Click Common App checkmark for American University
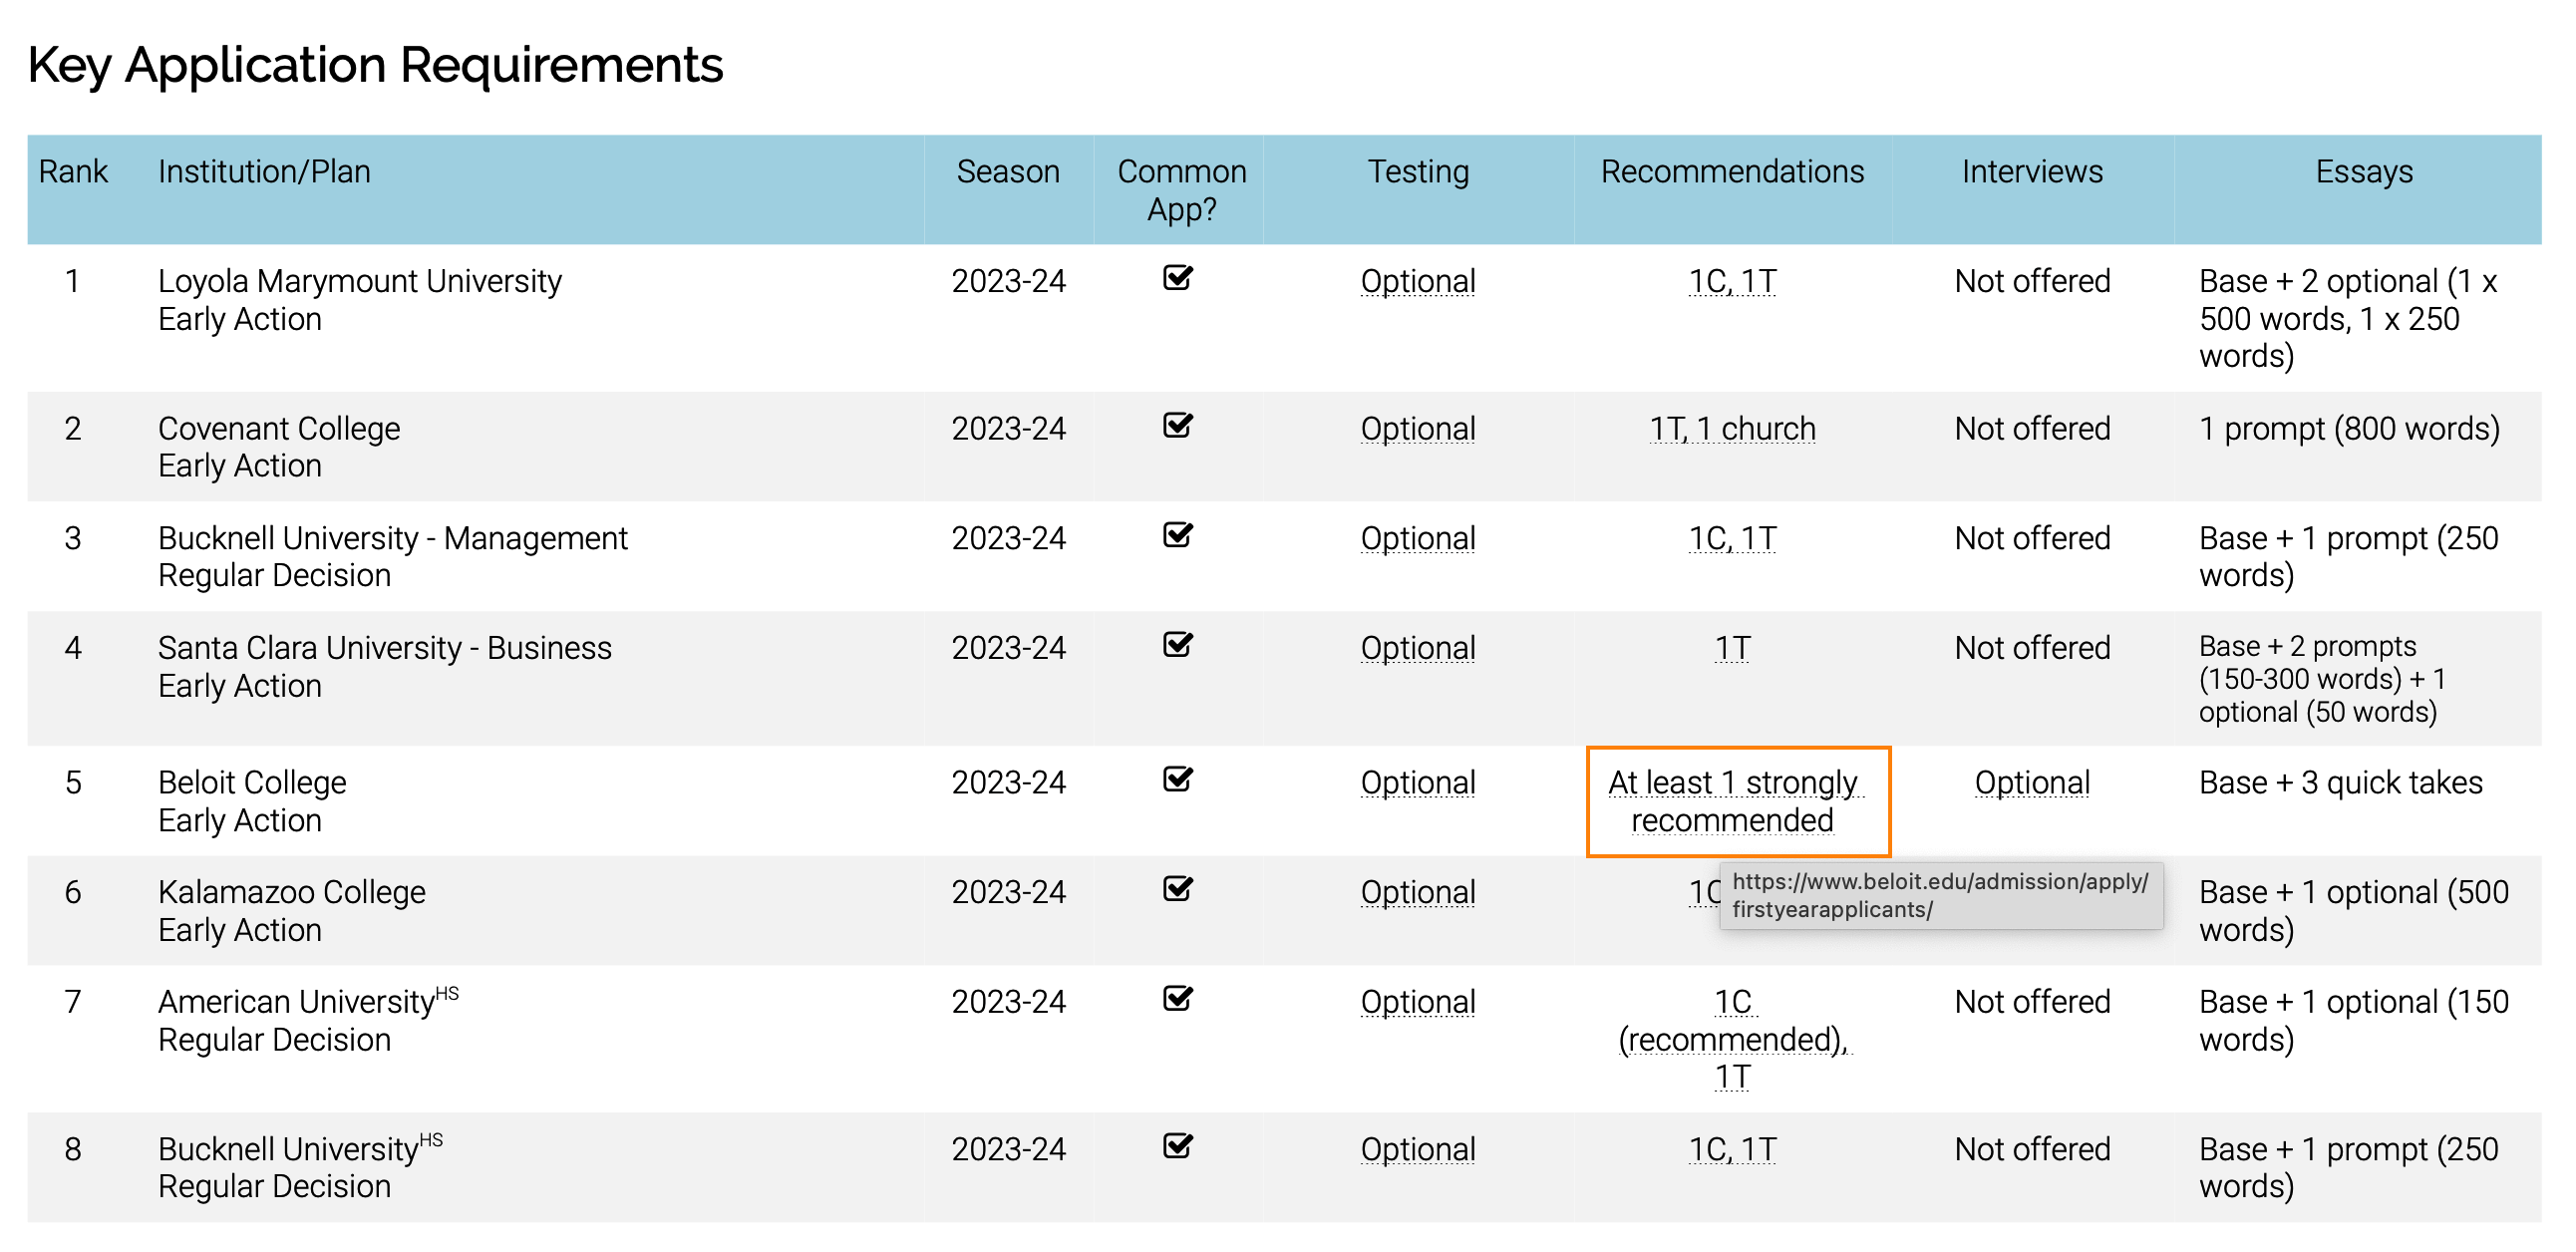 pyautogui.click(x=1178, y=998)
